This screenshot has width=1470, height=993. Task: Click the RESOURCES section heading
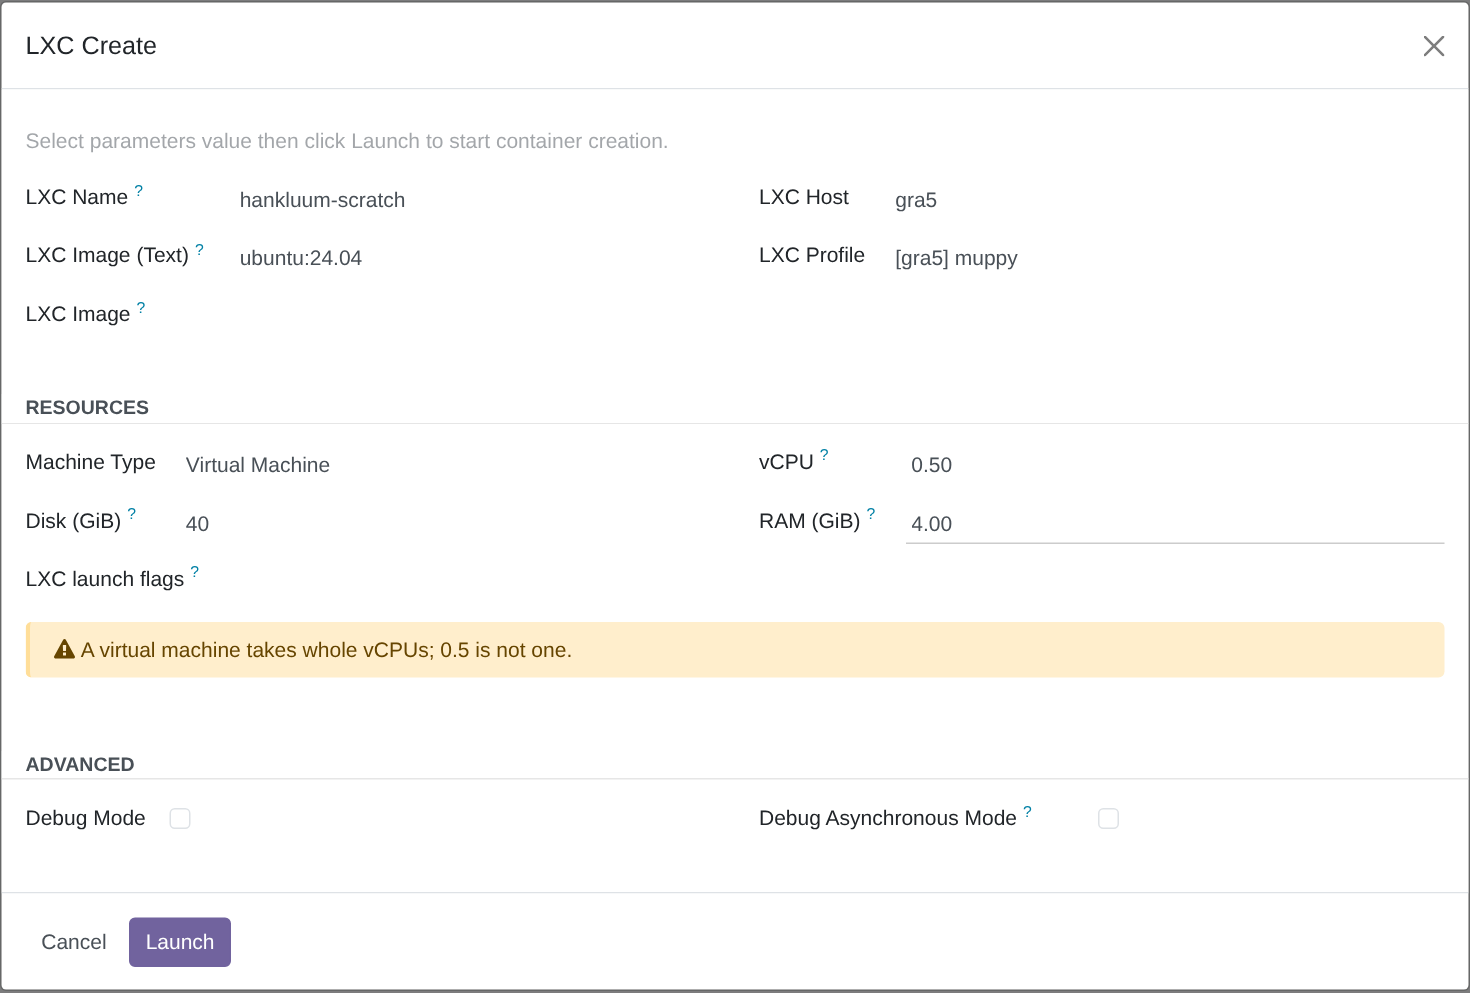87,407
